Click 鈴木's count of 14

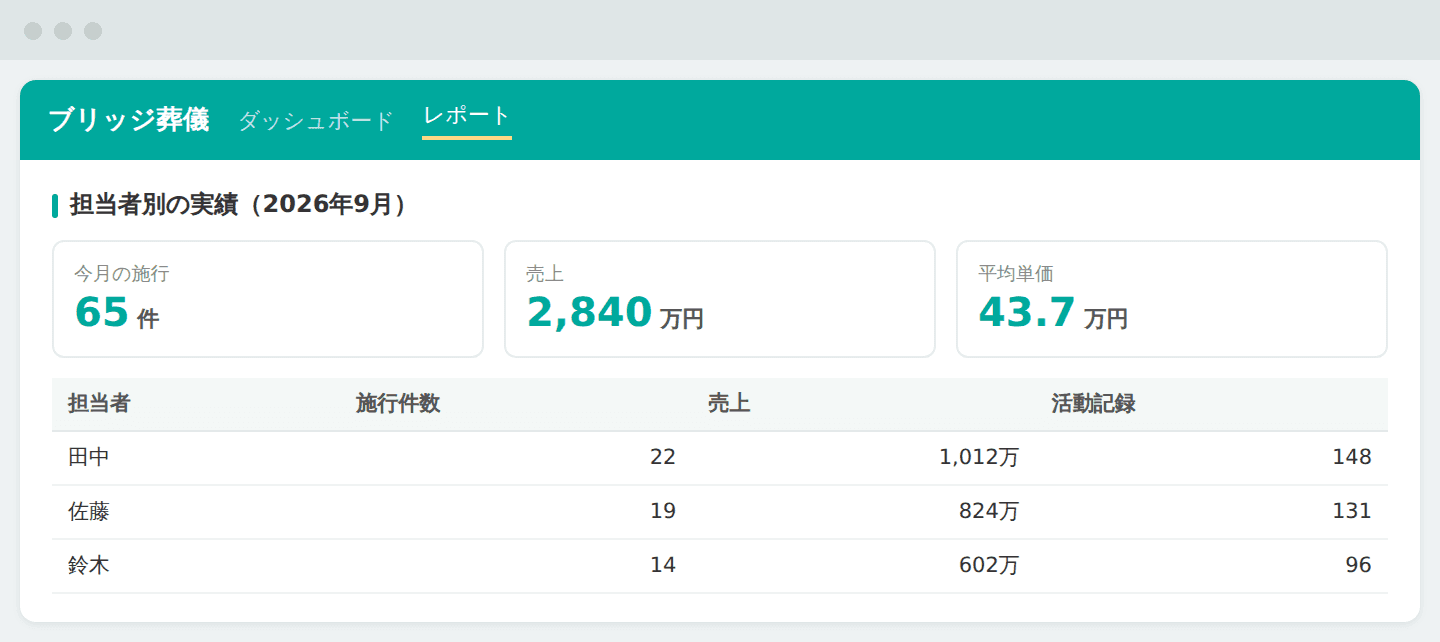coord(663,566)
